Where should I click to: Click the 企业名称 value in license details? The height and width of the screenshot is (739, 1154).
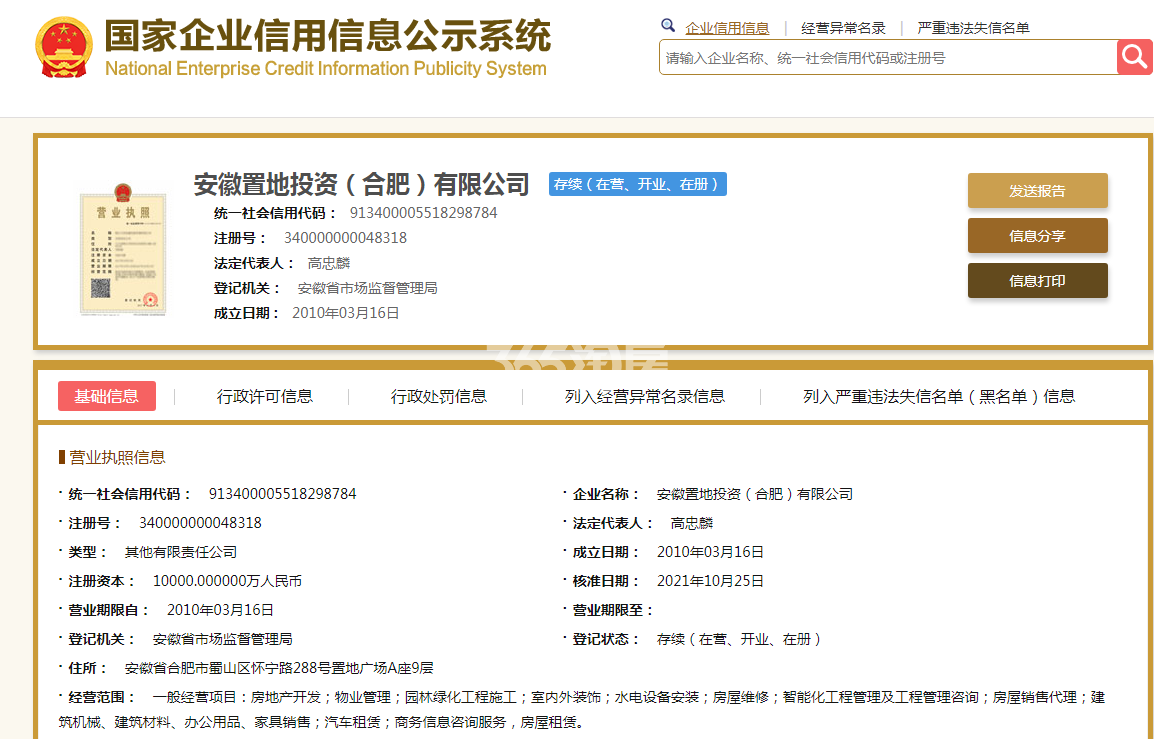click(754, 494)
